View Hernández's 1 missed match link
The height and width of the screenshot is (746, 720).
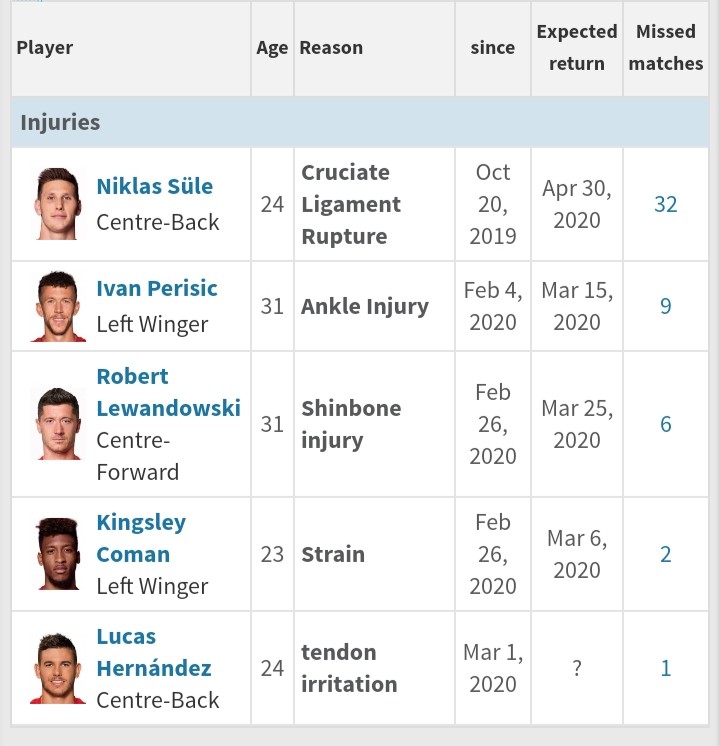tap(666, 668)
